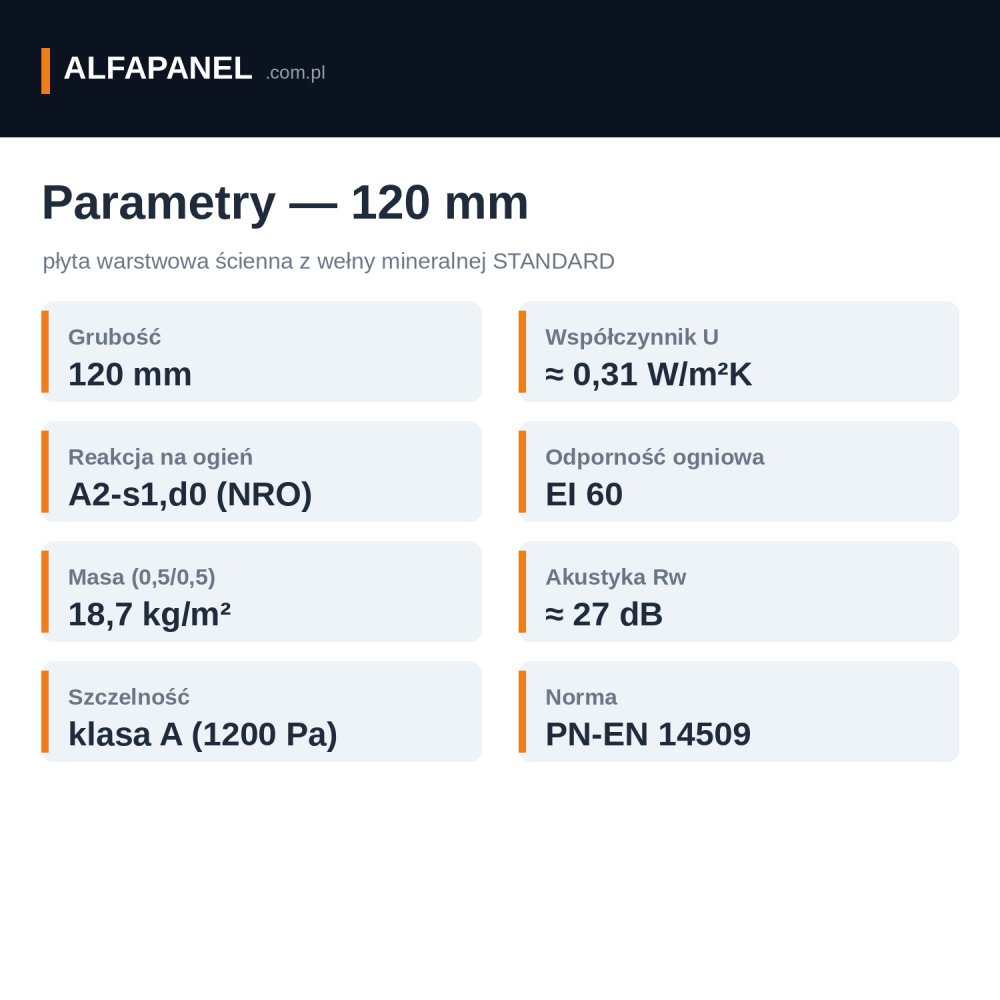This screenshot has height=1000, width=1000.
Task: Click the orange accent on Norma card
Action: click(x=522, y=711)
